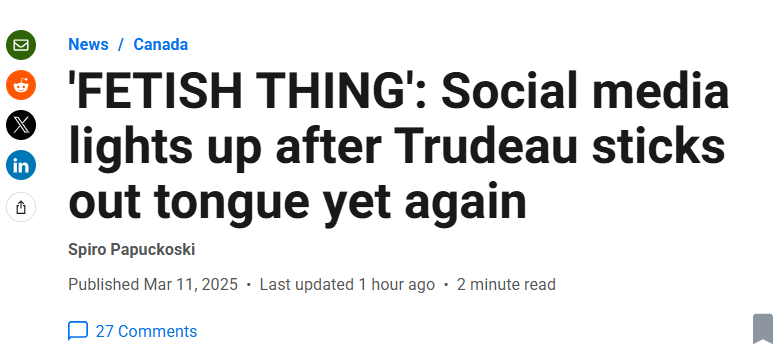Click the '2 minute read' label

506,285
